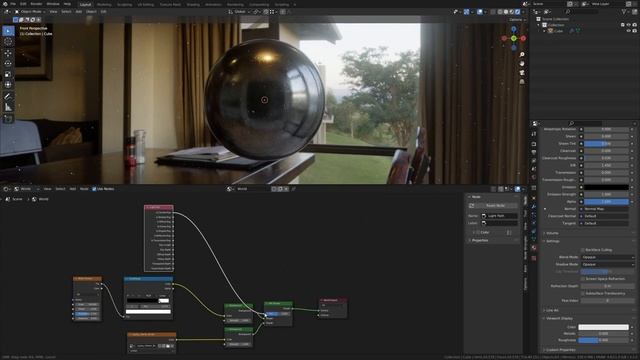Switch perspective/orthographic gizmo in viewport
The width and height of the screenshot is (640, 360).
522,81
